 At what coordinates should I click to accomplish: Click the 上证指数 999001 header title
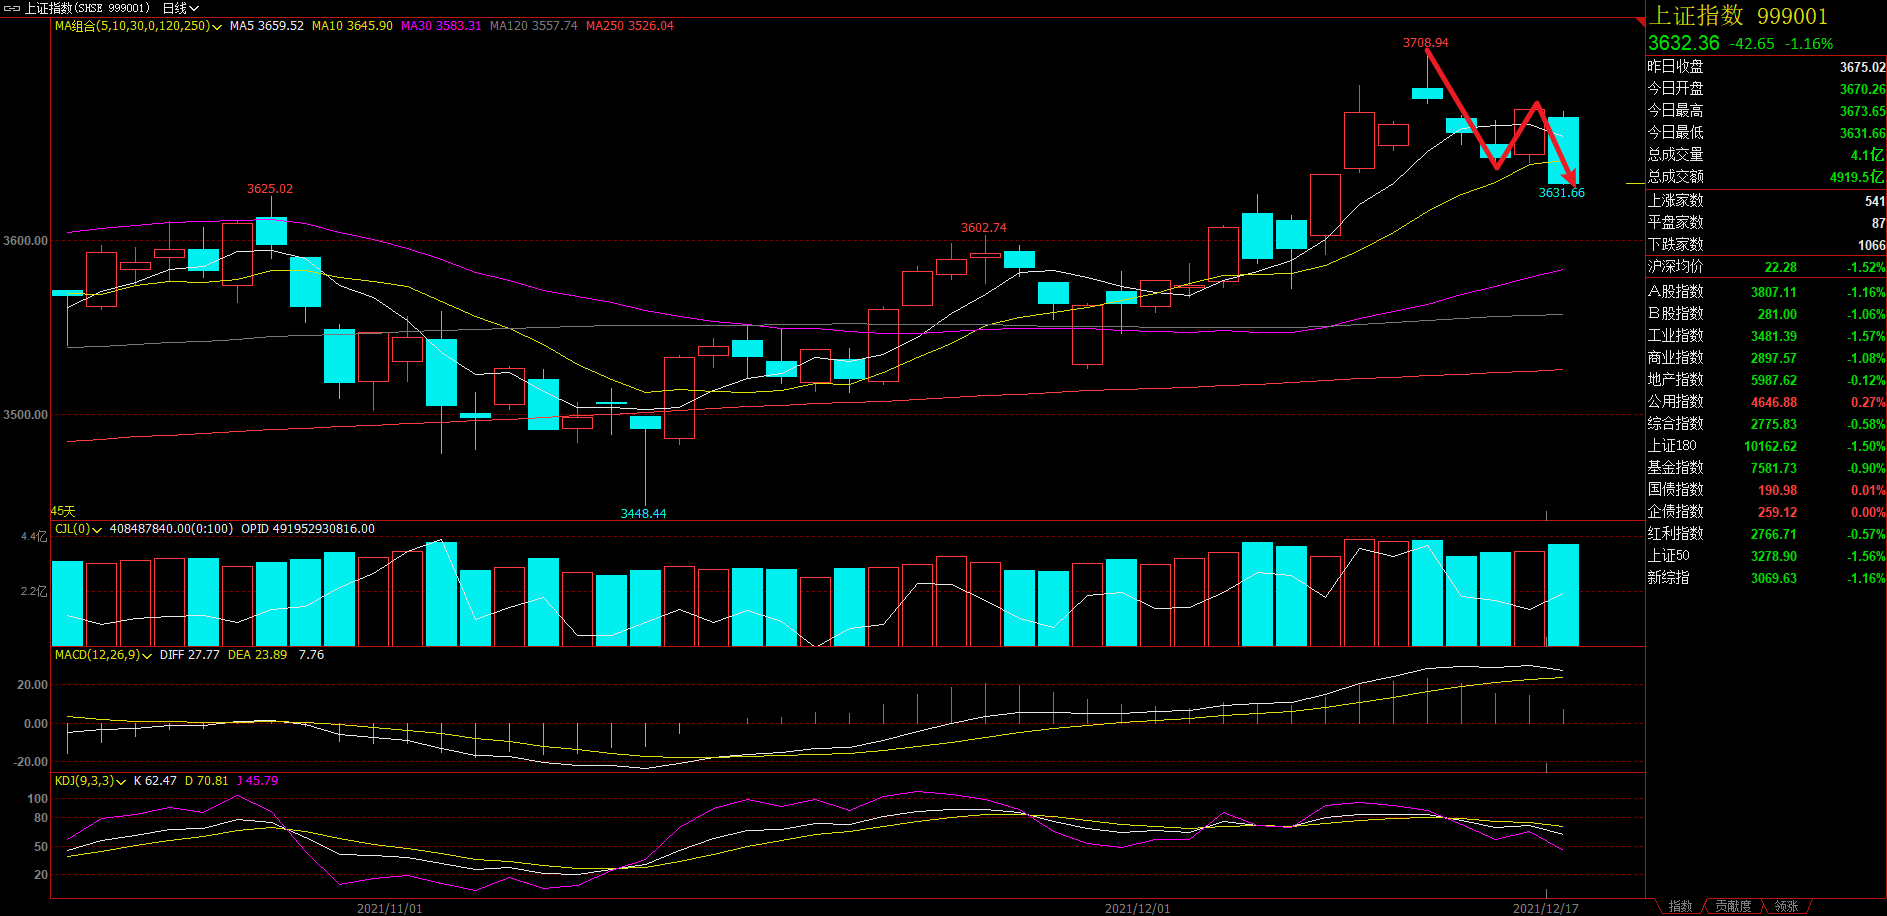coord(1738,16)
